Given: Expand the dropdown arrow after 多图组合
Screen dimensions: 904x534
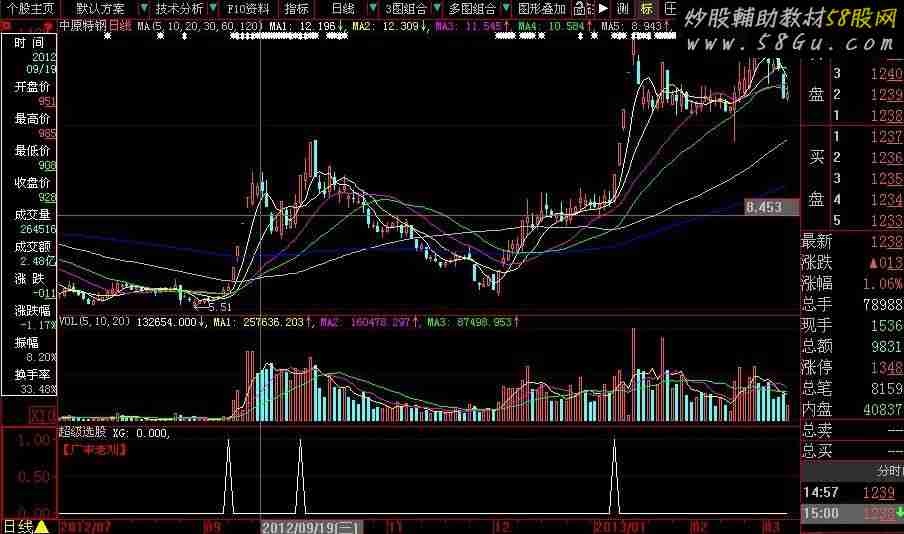Looking at the screenshot, I should click(x=506, y=9).
